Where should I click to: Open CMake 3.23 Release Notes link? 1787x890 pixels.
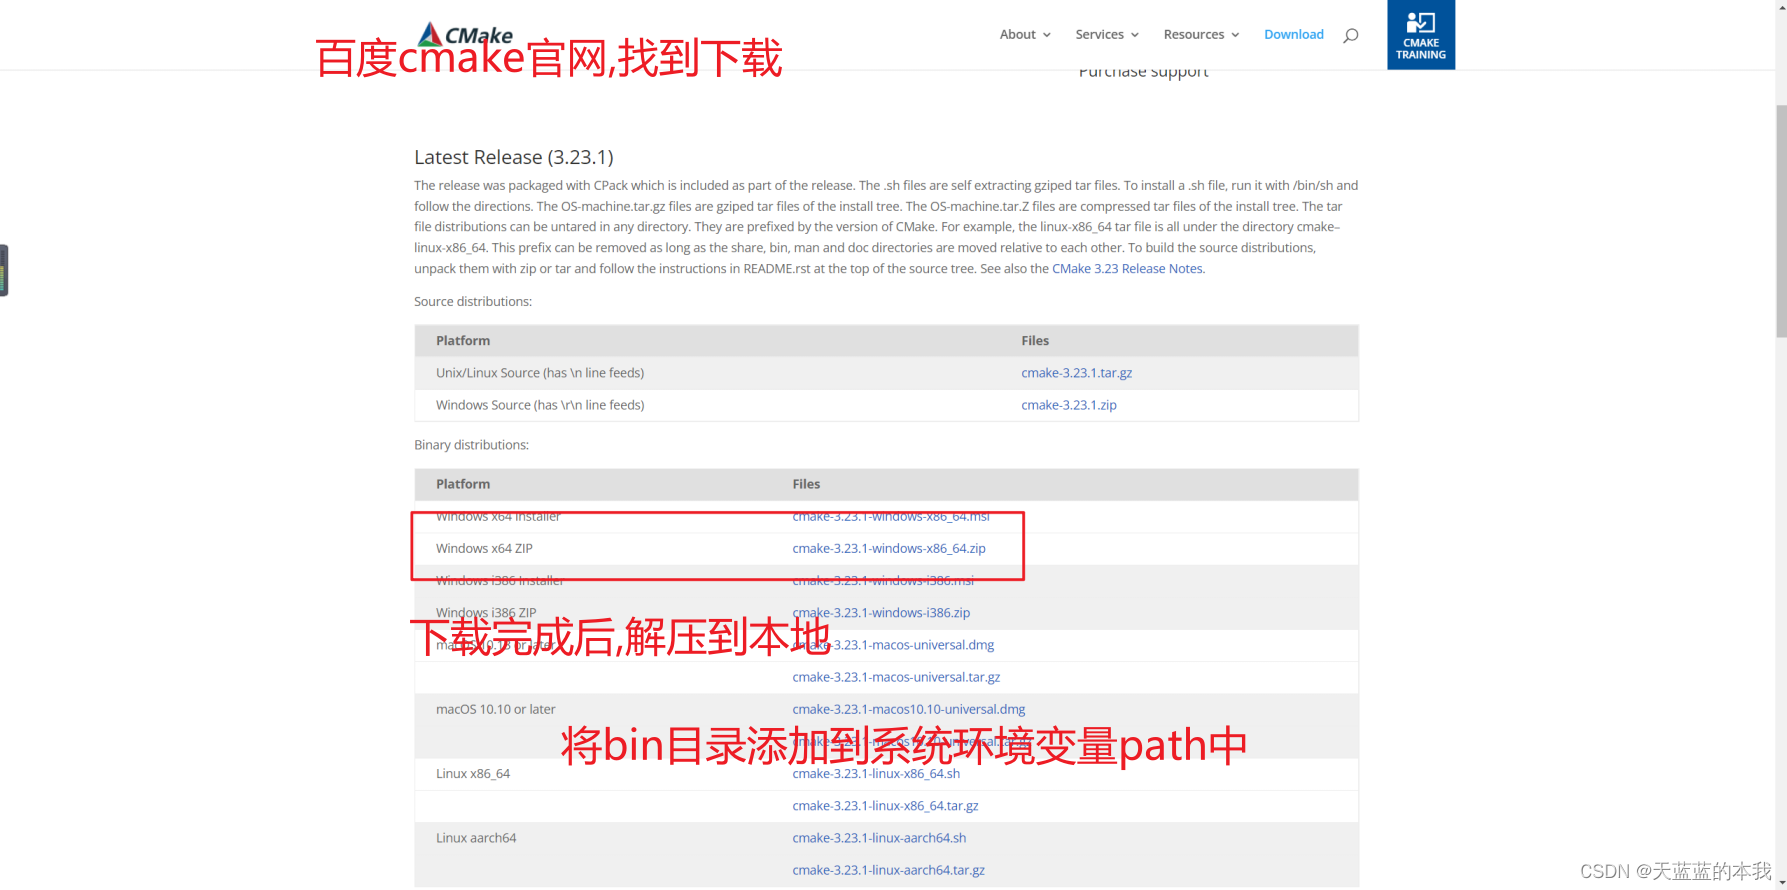1127,269
